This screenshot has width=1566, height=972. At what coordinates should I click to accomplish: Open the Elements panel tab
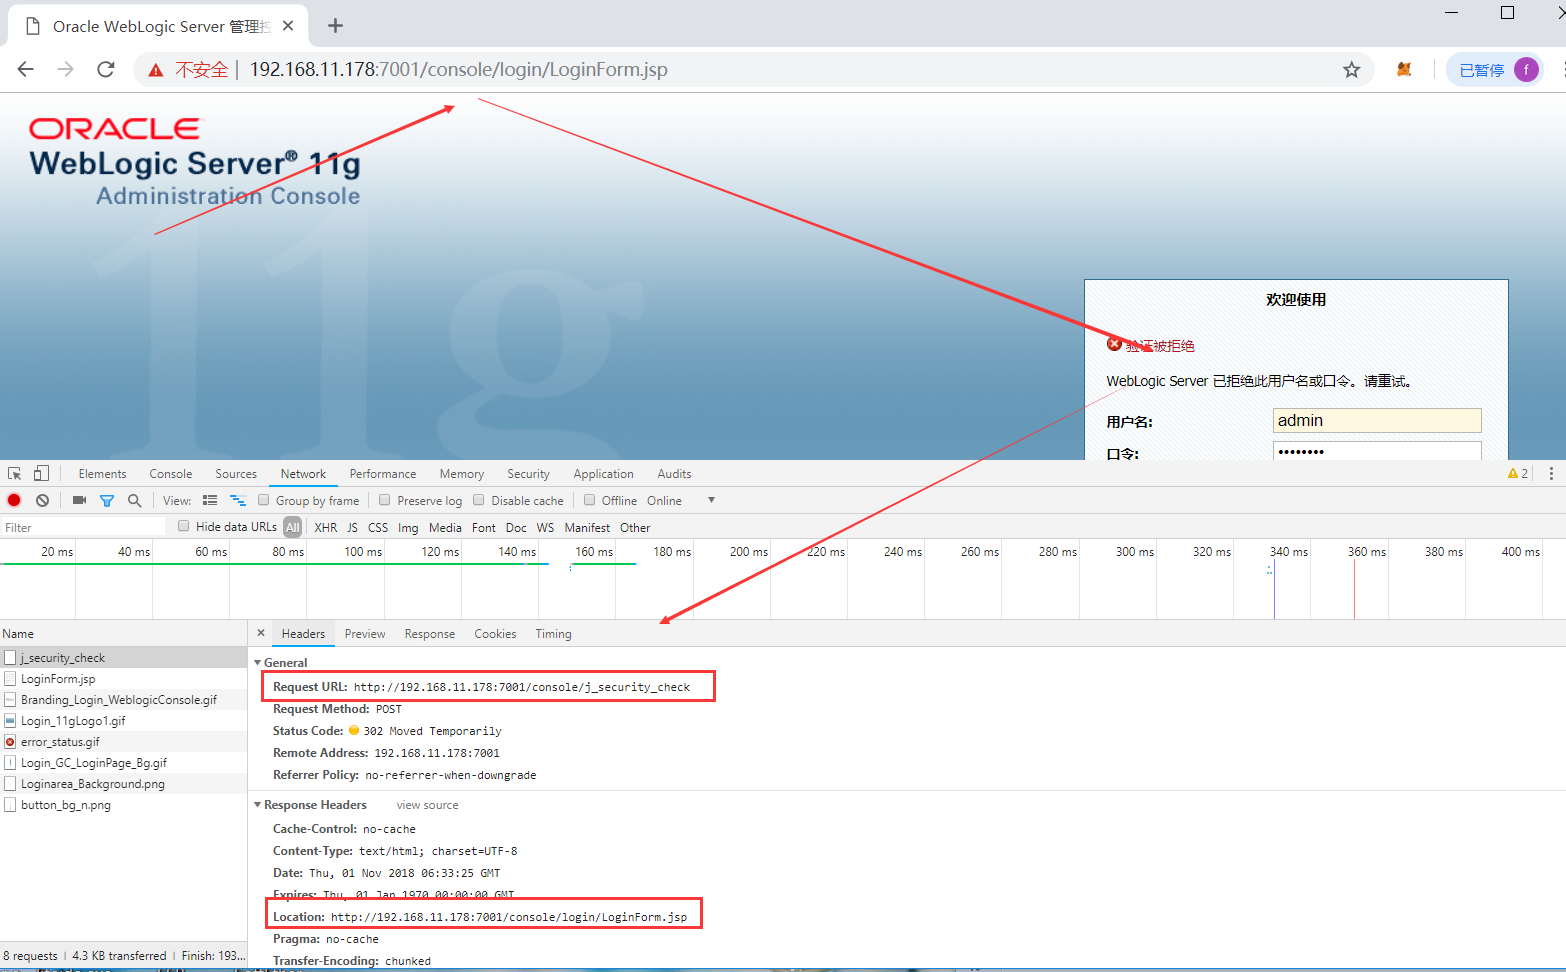102,474
